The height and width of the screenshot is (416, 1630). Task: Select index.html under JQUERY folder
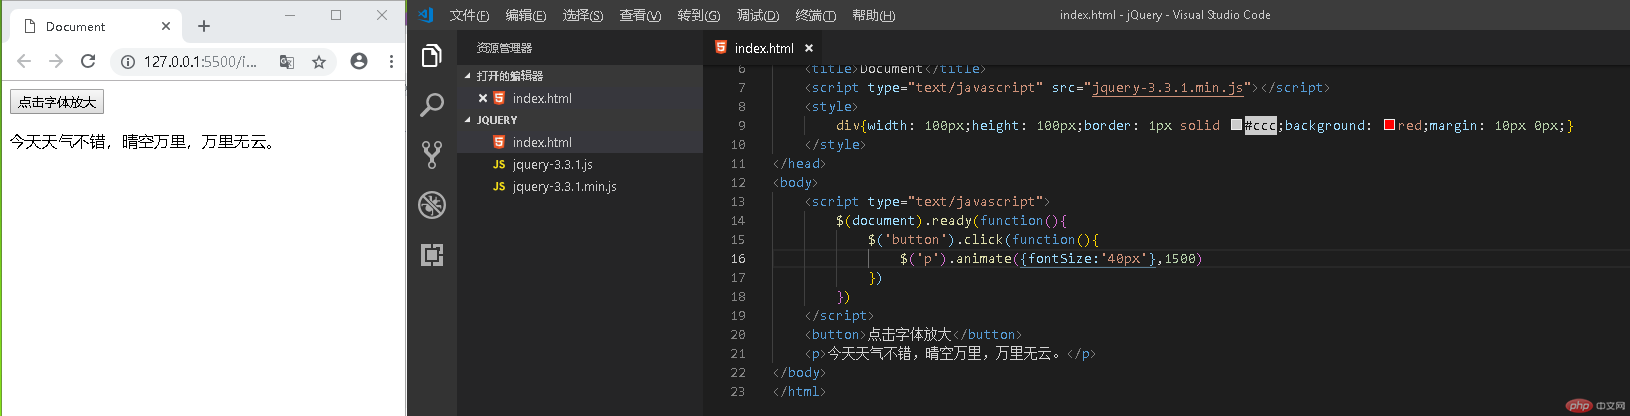542,143
